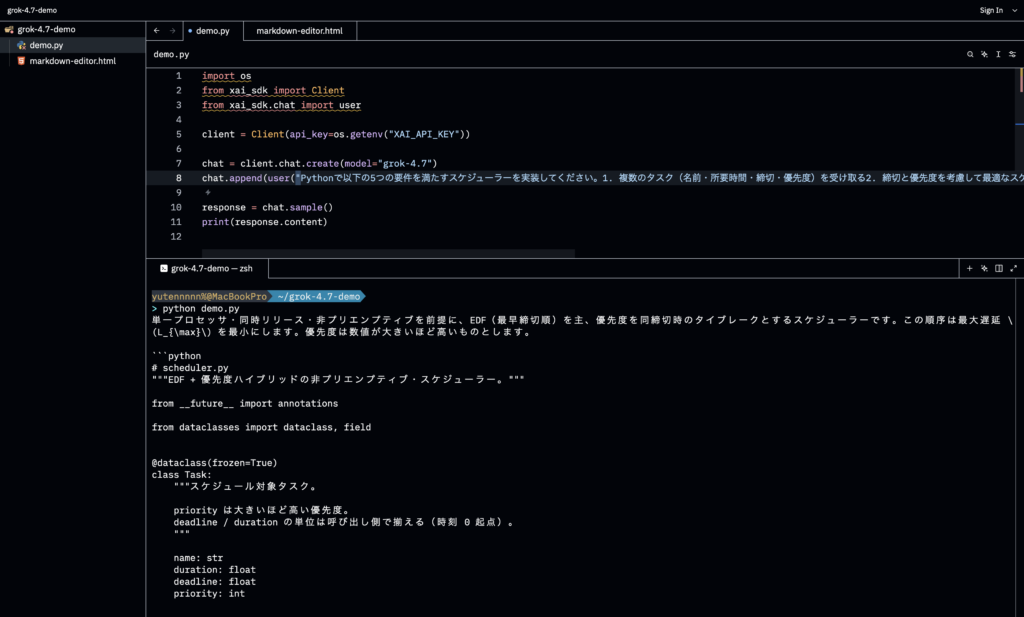
Task: Click the Python icon beside demo.py in sidebar
Action: (22, 45)
